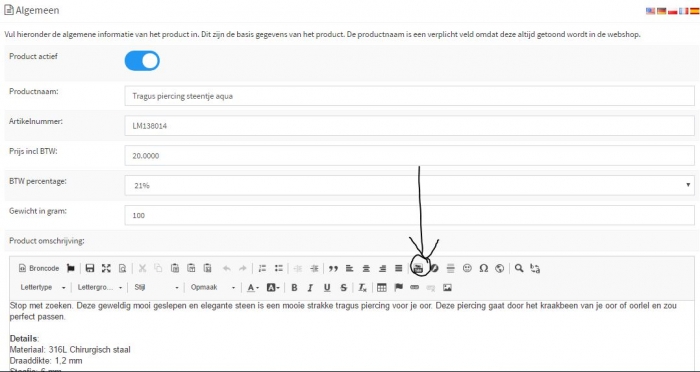The width and height of the screenshot is (700, 372).
Task: Click the 'Details:' bold text in editor
Action: 25,339
